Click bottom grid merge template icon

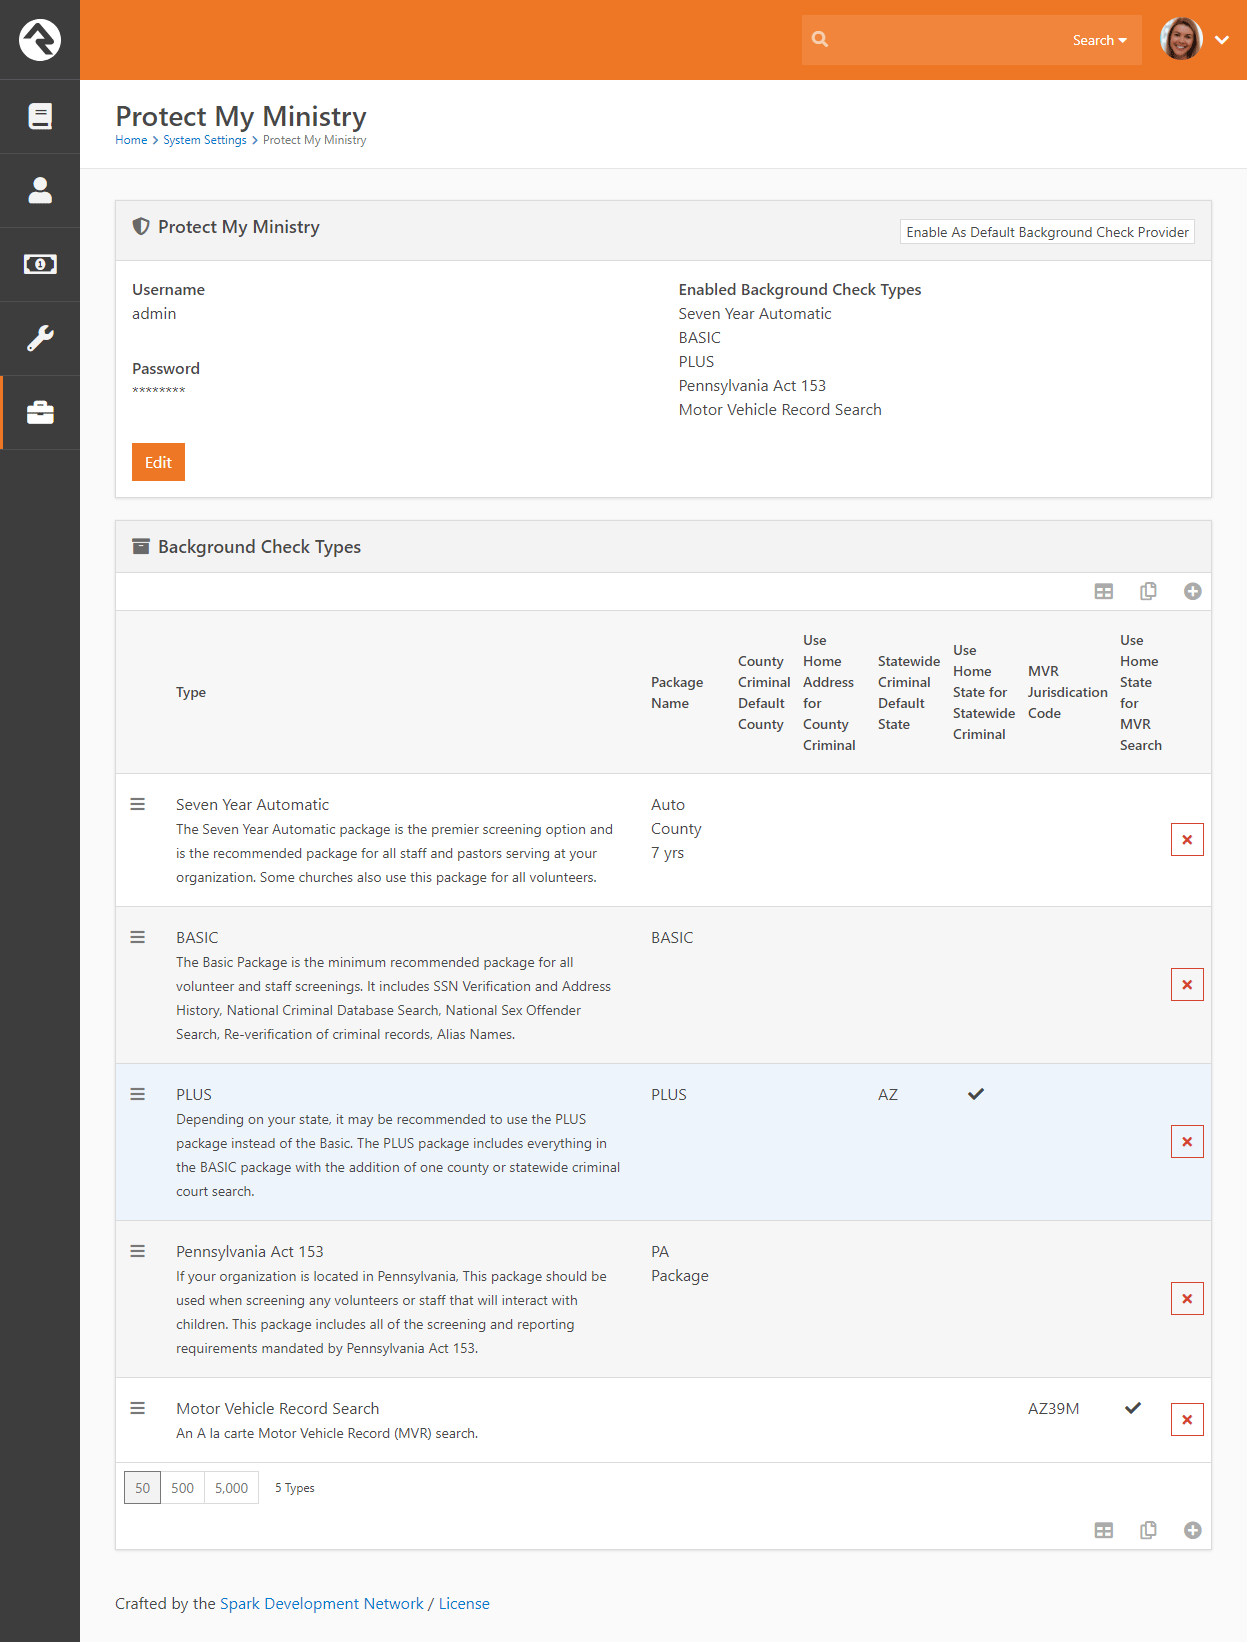coord(1148,1530)
